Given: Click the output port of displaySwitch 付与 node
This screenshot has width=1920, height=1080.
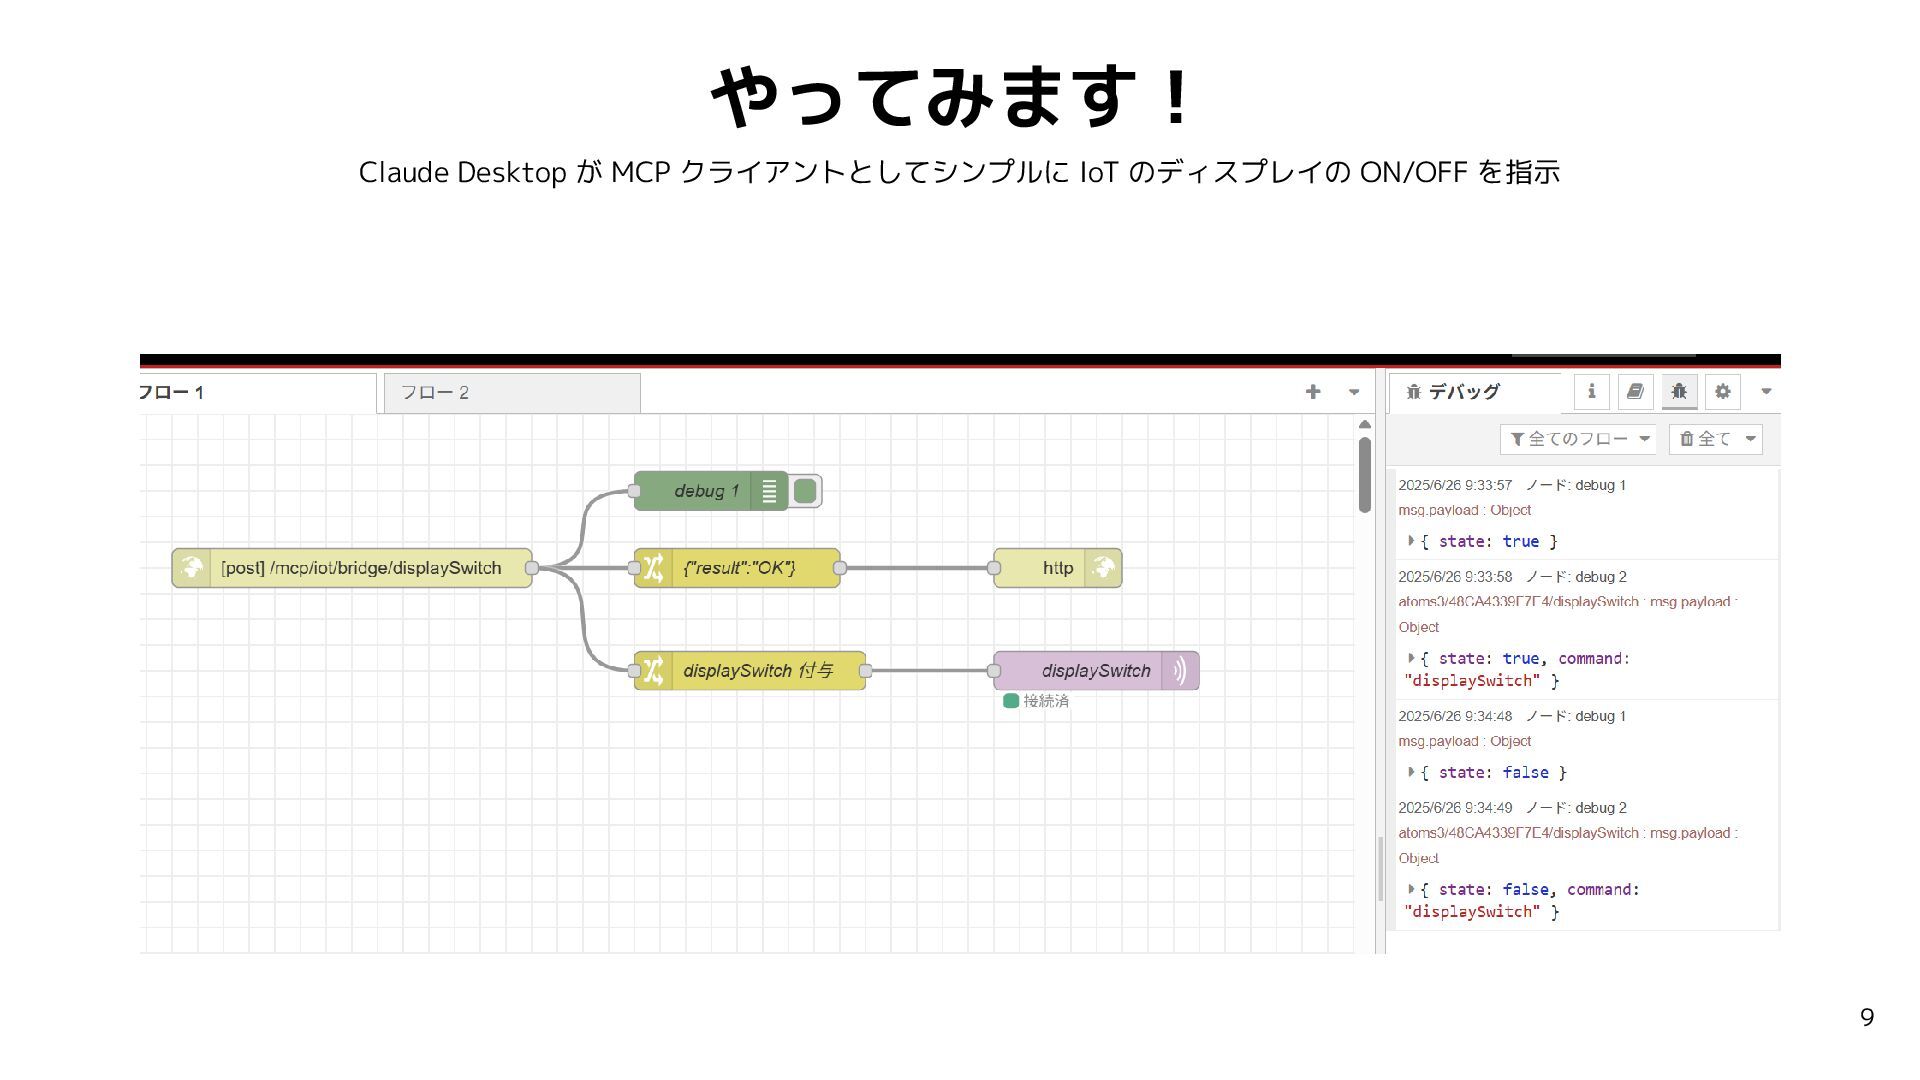Looking at the screenshot, I should tap(866, 671).
